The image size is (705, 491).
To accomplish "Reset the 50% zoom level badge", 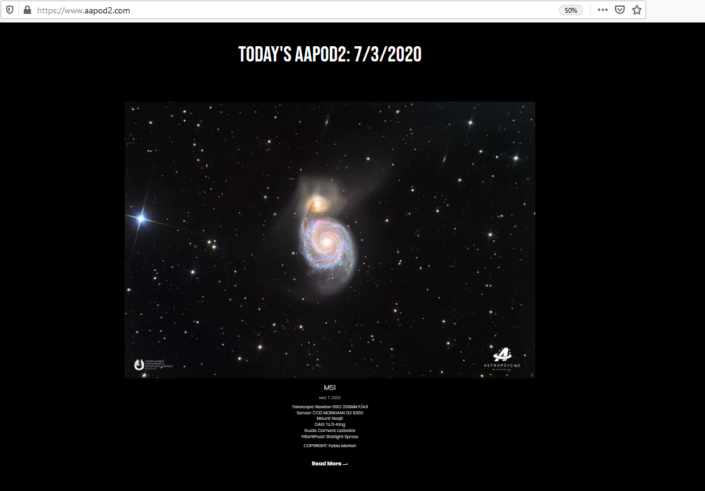I will (x=571, y=10).
